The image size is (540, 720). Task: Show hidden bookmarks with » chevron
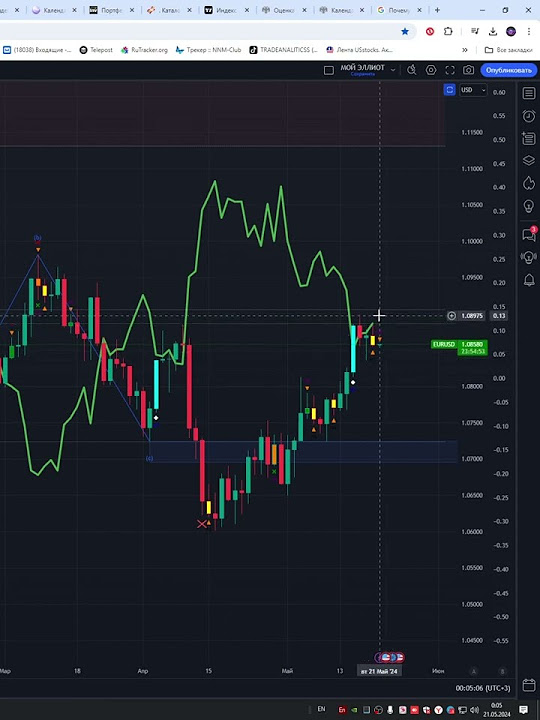pos(465,50)
